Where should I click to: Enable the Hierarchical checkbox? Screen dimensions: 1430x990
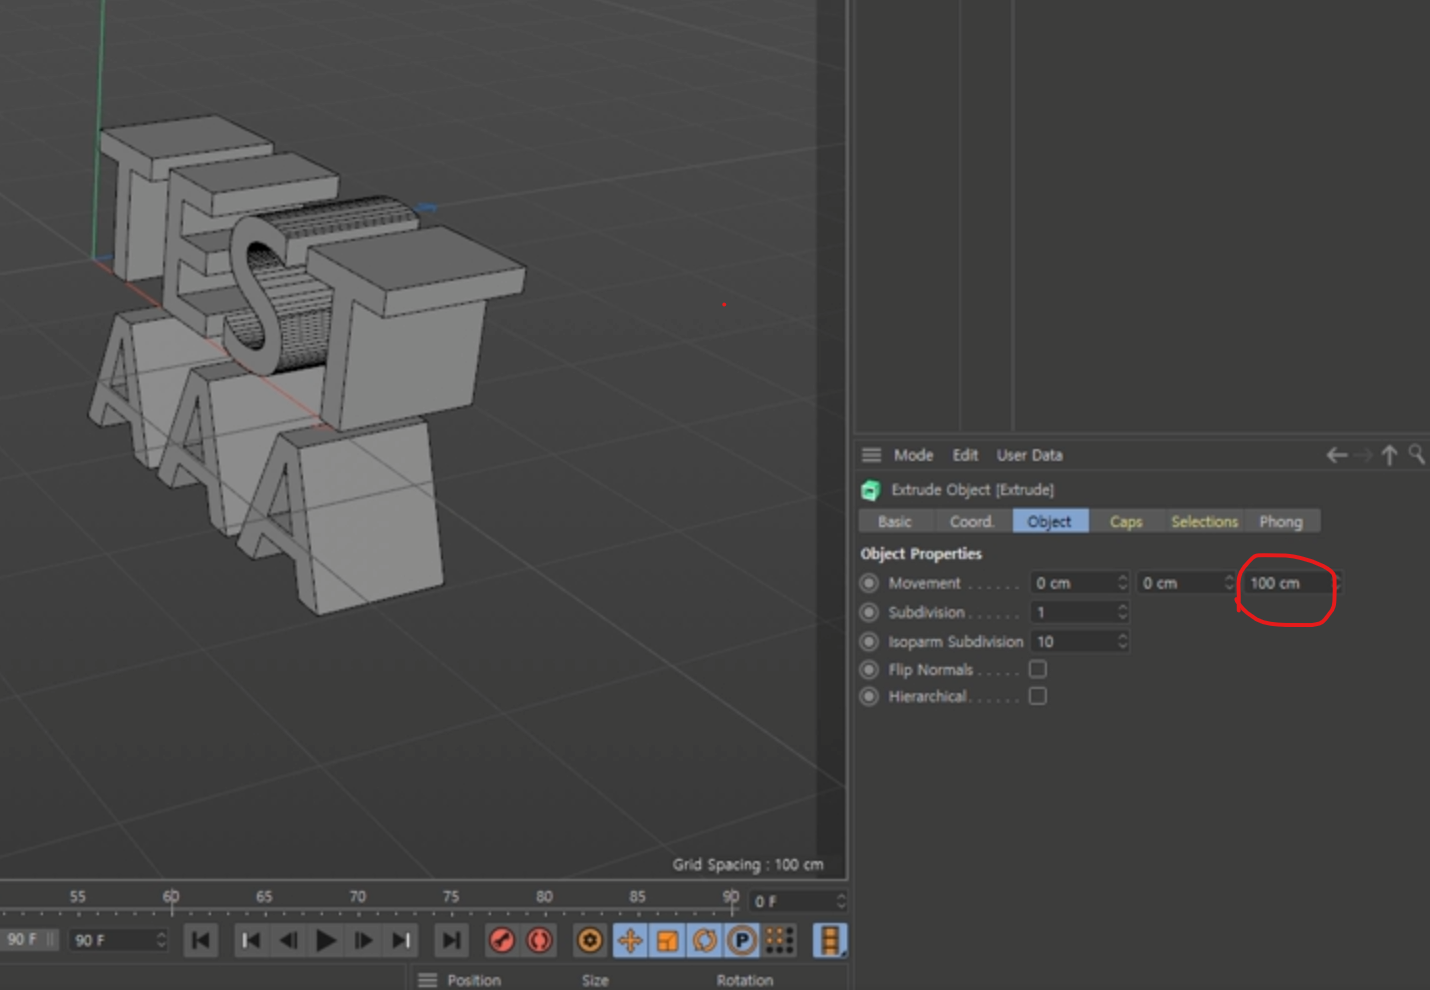1038,696
